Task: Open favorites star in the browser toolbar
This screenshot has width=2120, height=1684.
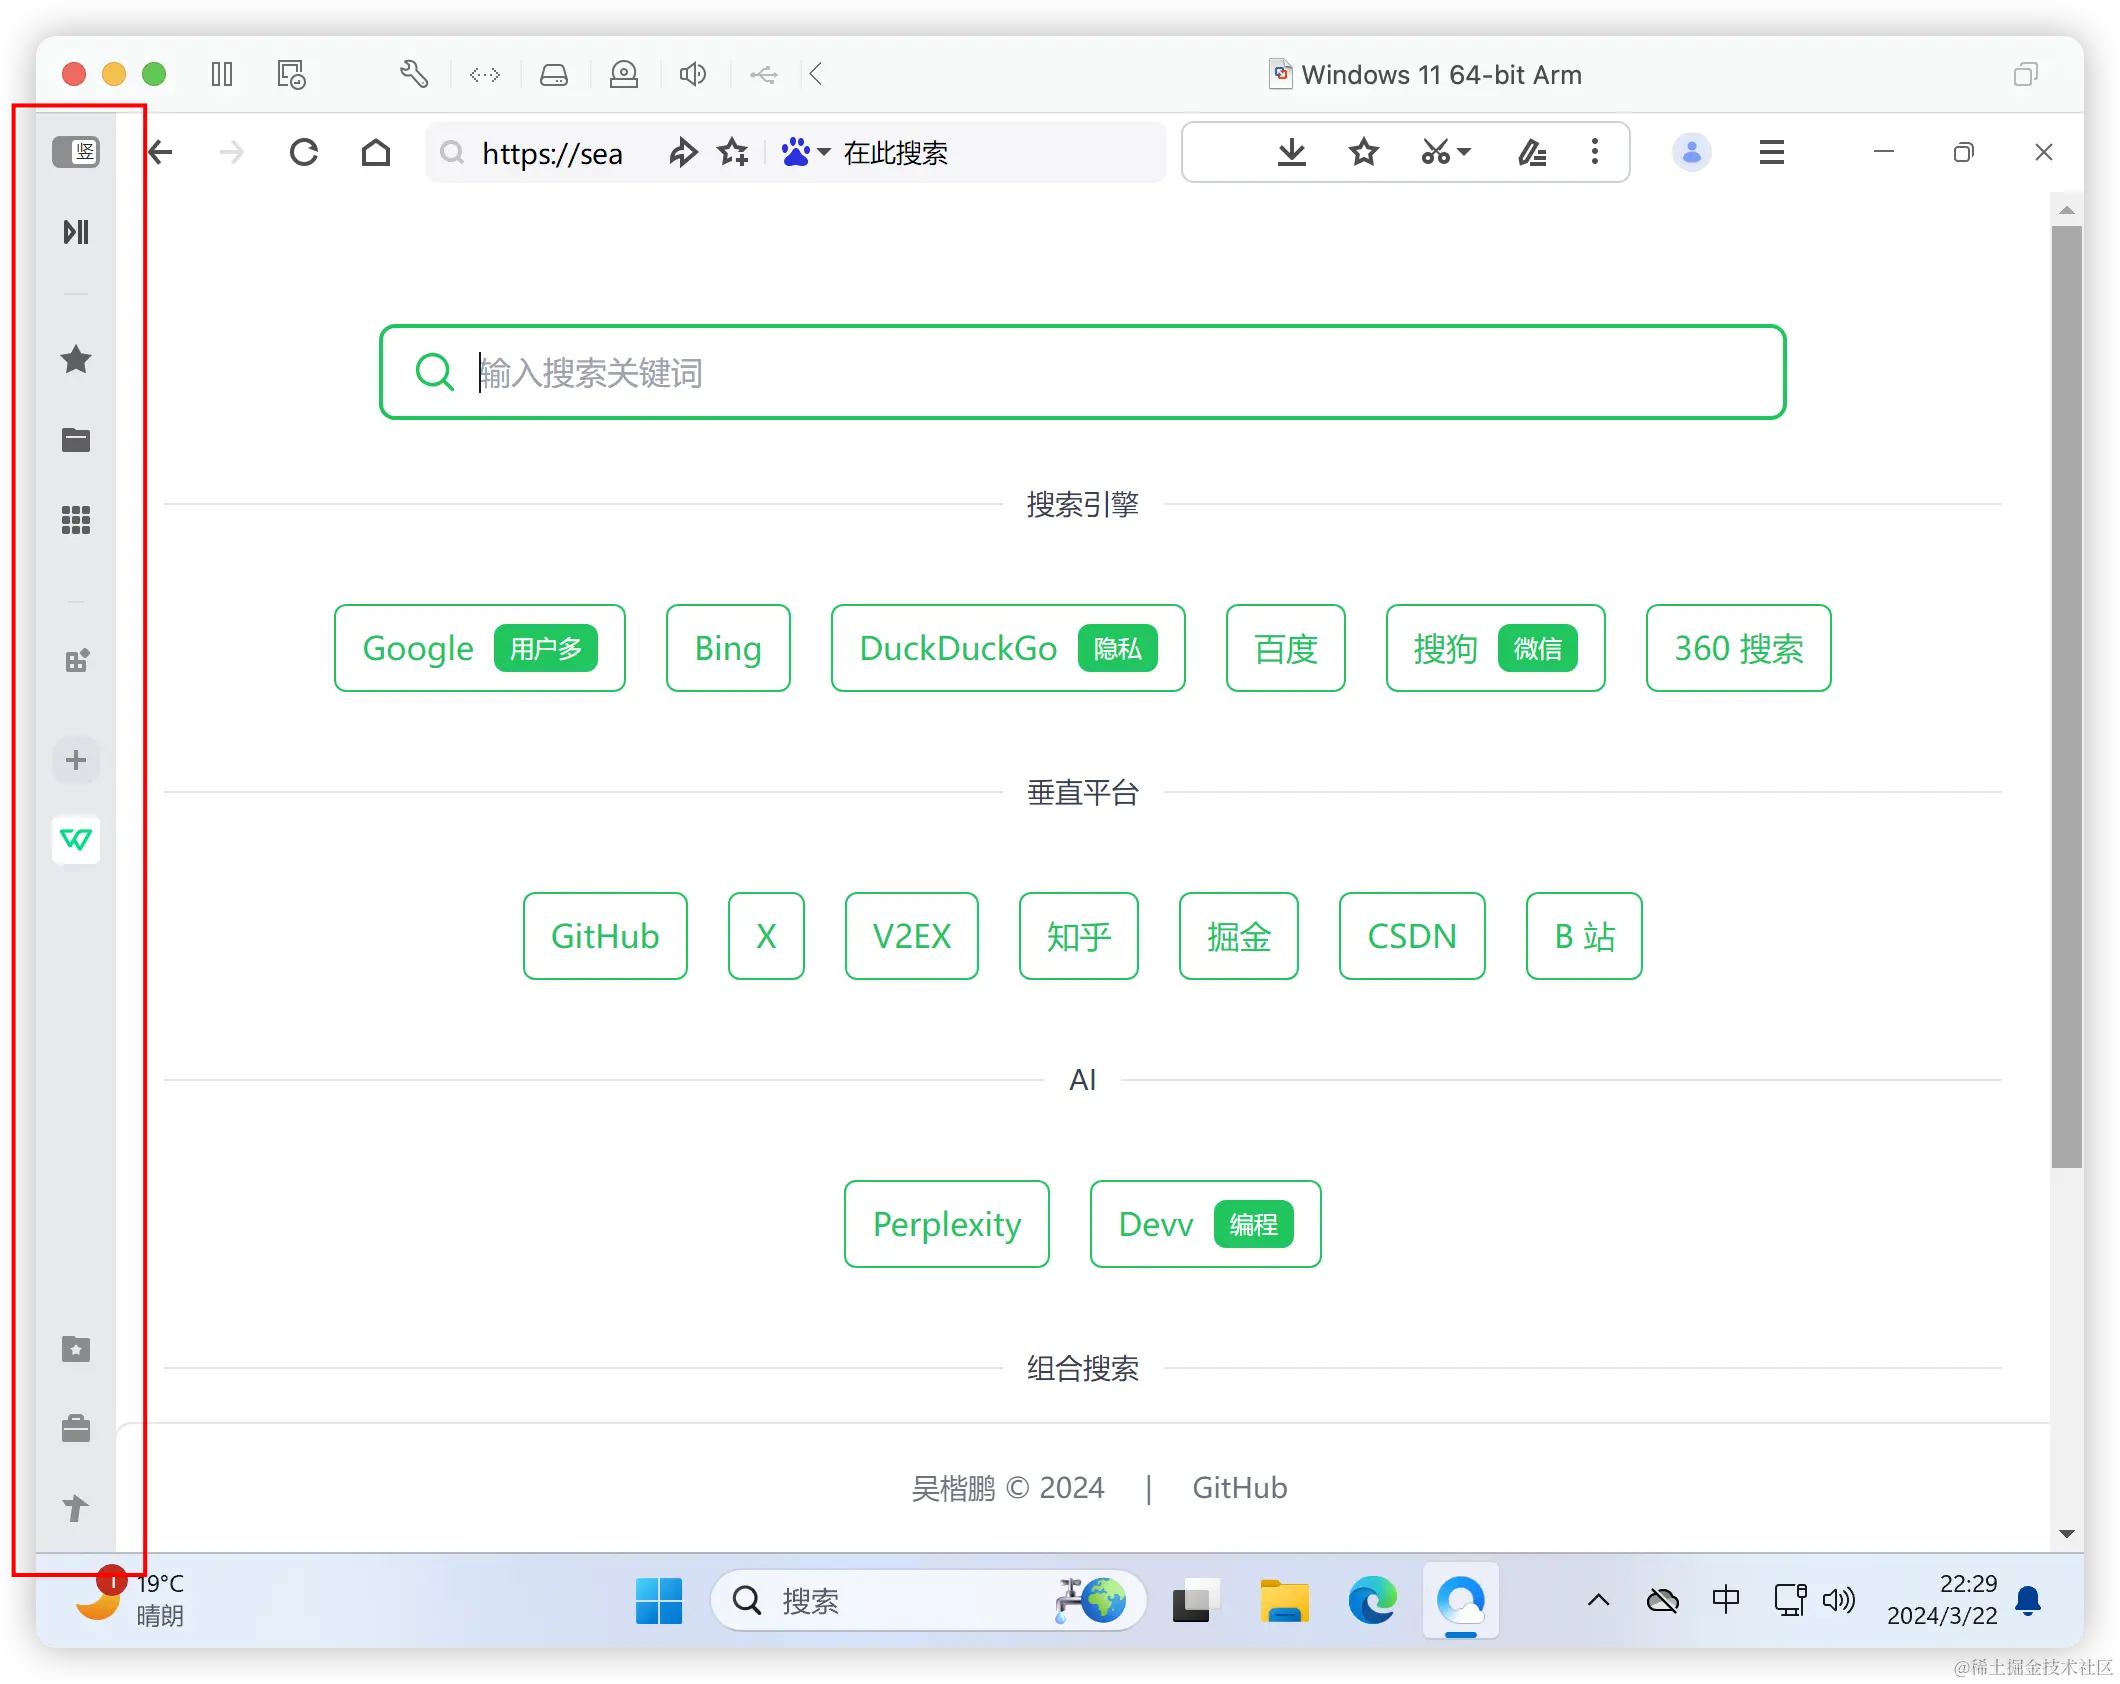Action: [x=1364, y=152]
